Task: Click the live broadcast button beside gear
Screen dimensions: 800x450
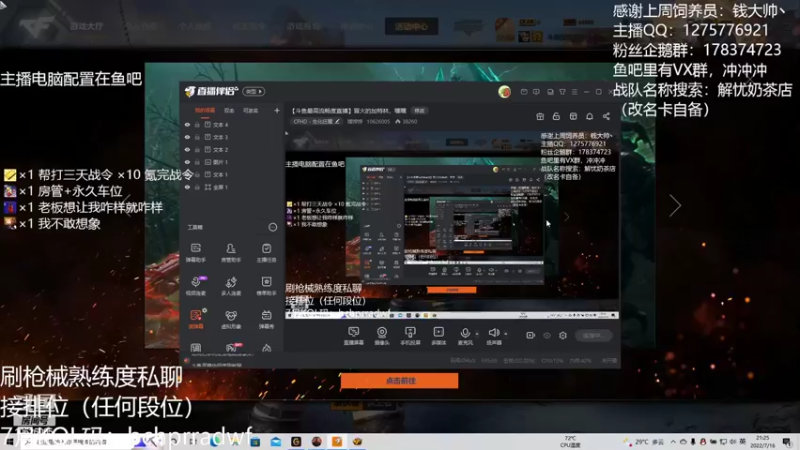Action: (x=594, y=335)
